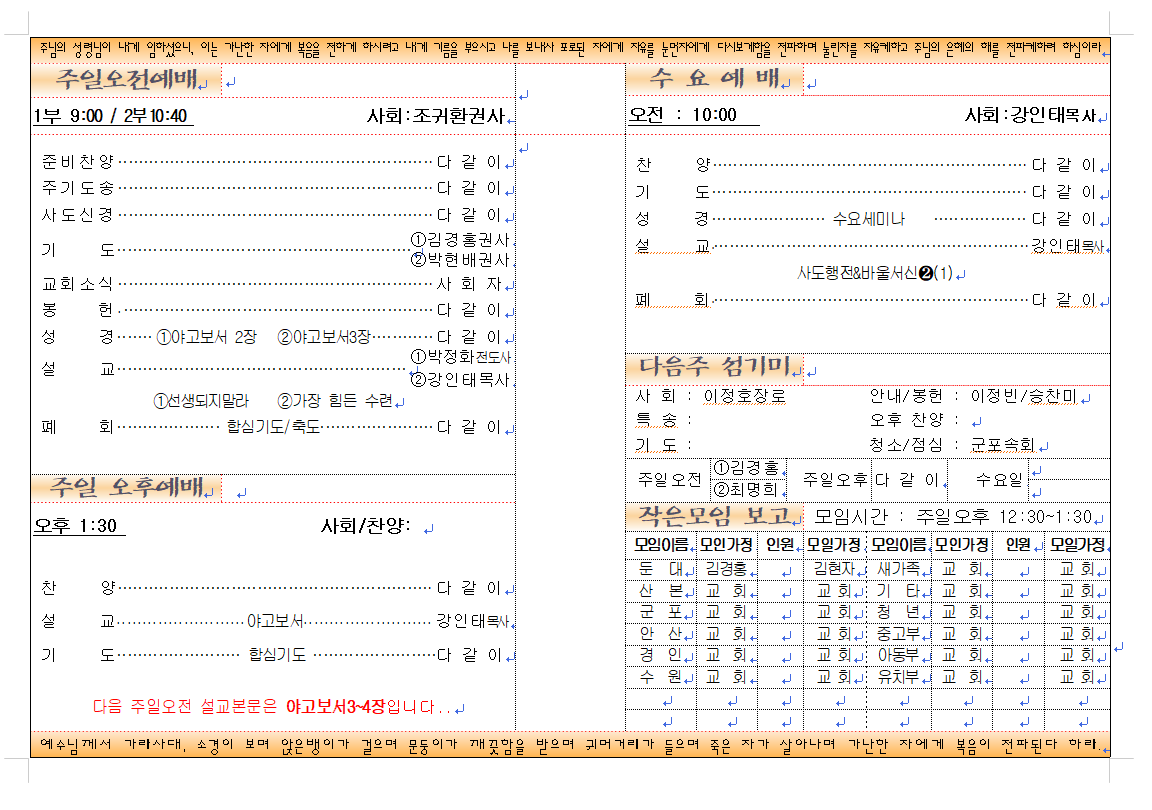Click the '주일 오후예배' section heading
Image resolution: width=1152 pixels, height=810 pixels.
[x=126, y=487]
